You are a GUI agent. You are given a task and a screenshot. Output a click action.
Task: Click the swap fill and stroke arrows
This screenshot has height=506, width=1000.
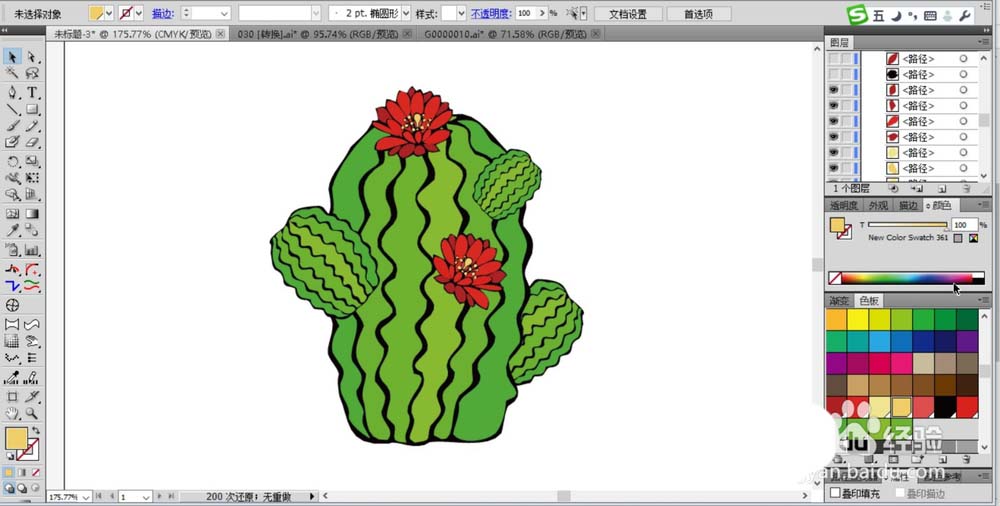tap(36, 431)
